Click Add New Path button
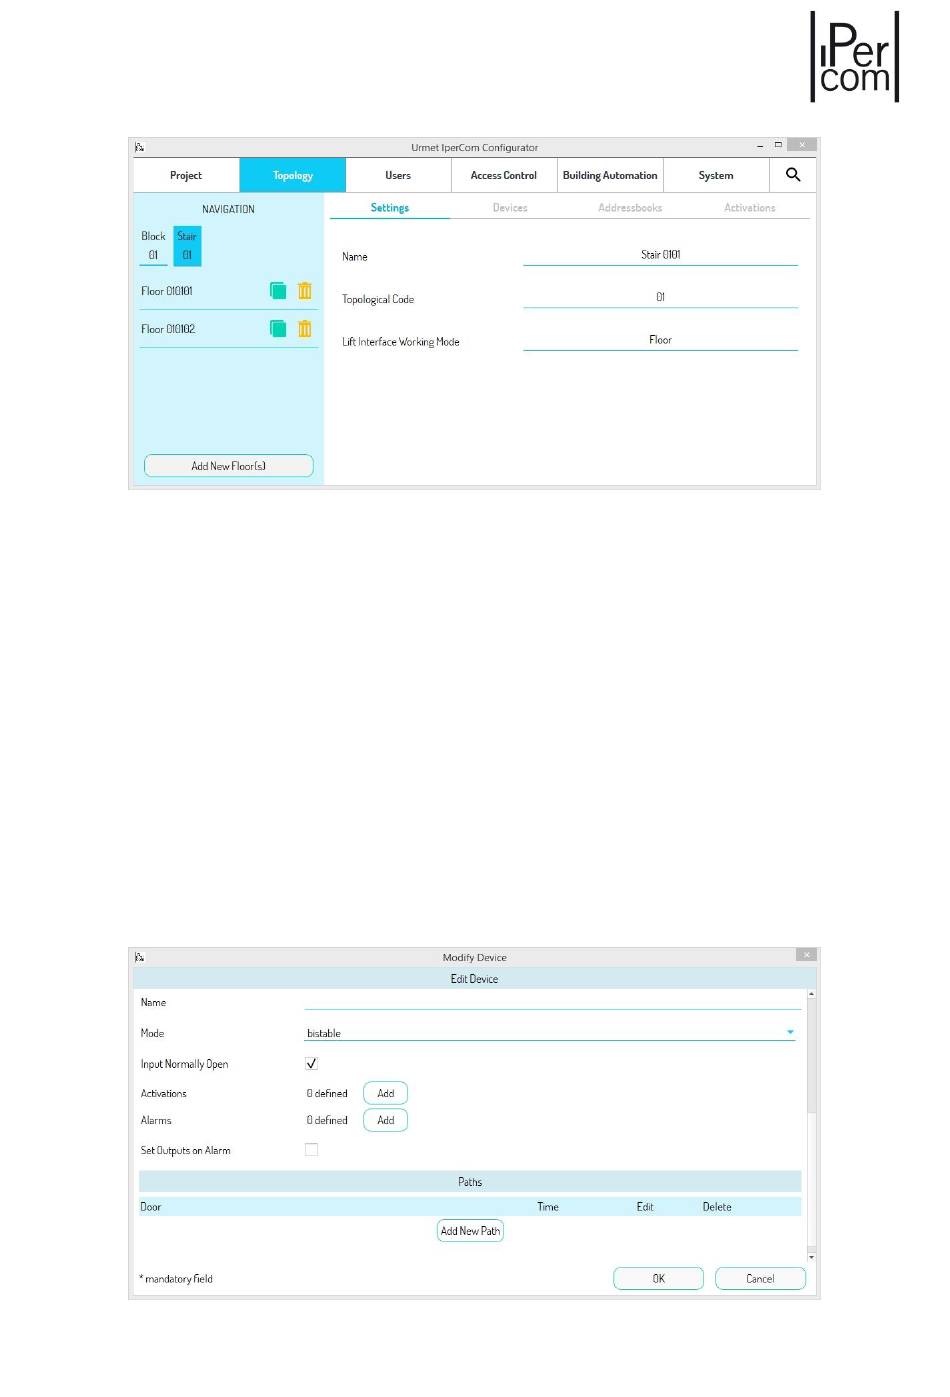This screenshot has height=1397, width=950. coord(470,1231)
